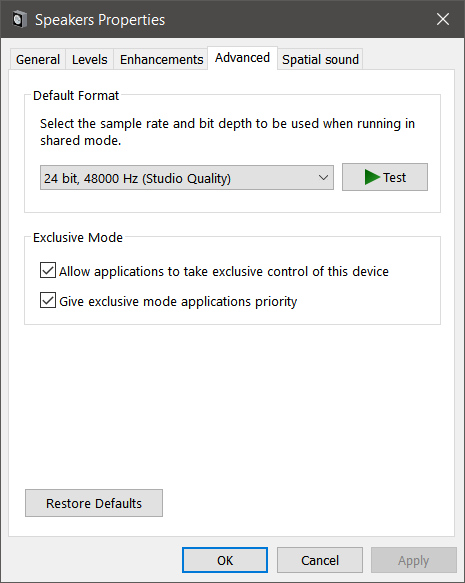Click the 'Give exclusive mode applications priority' label text
465x583 pixels.
178,301
